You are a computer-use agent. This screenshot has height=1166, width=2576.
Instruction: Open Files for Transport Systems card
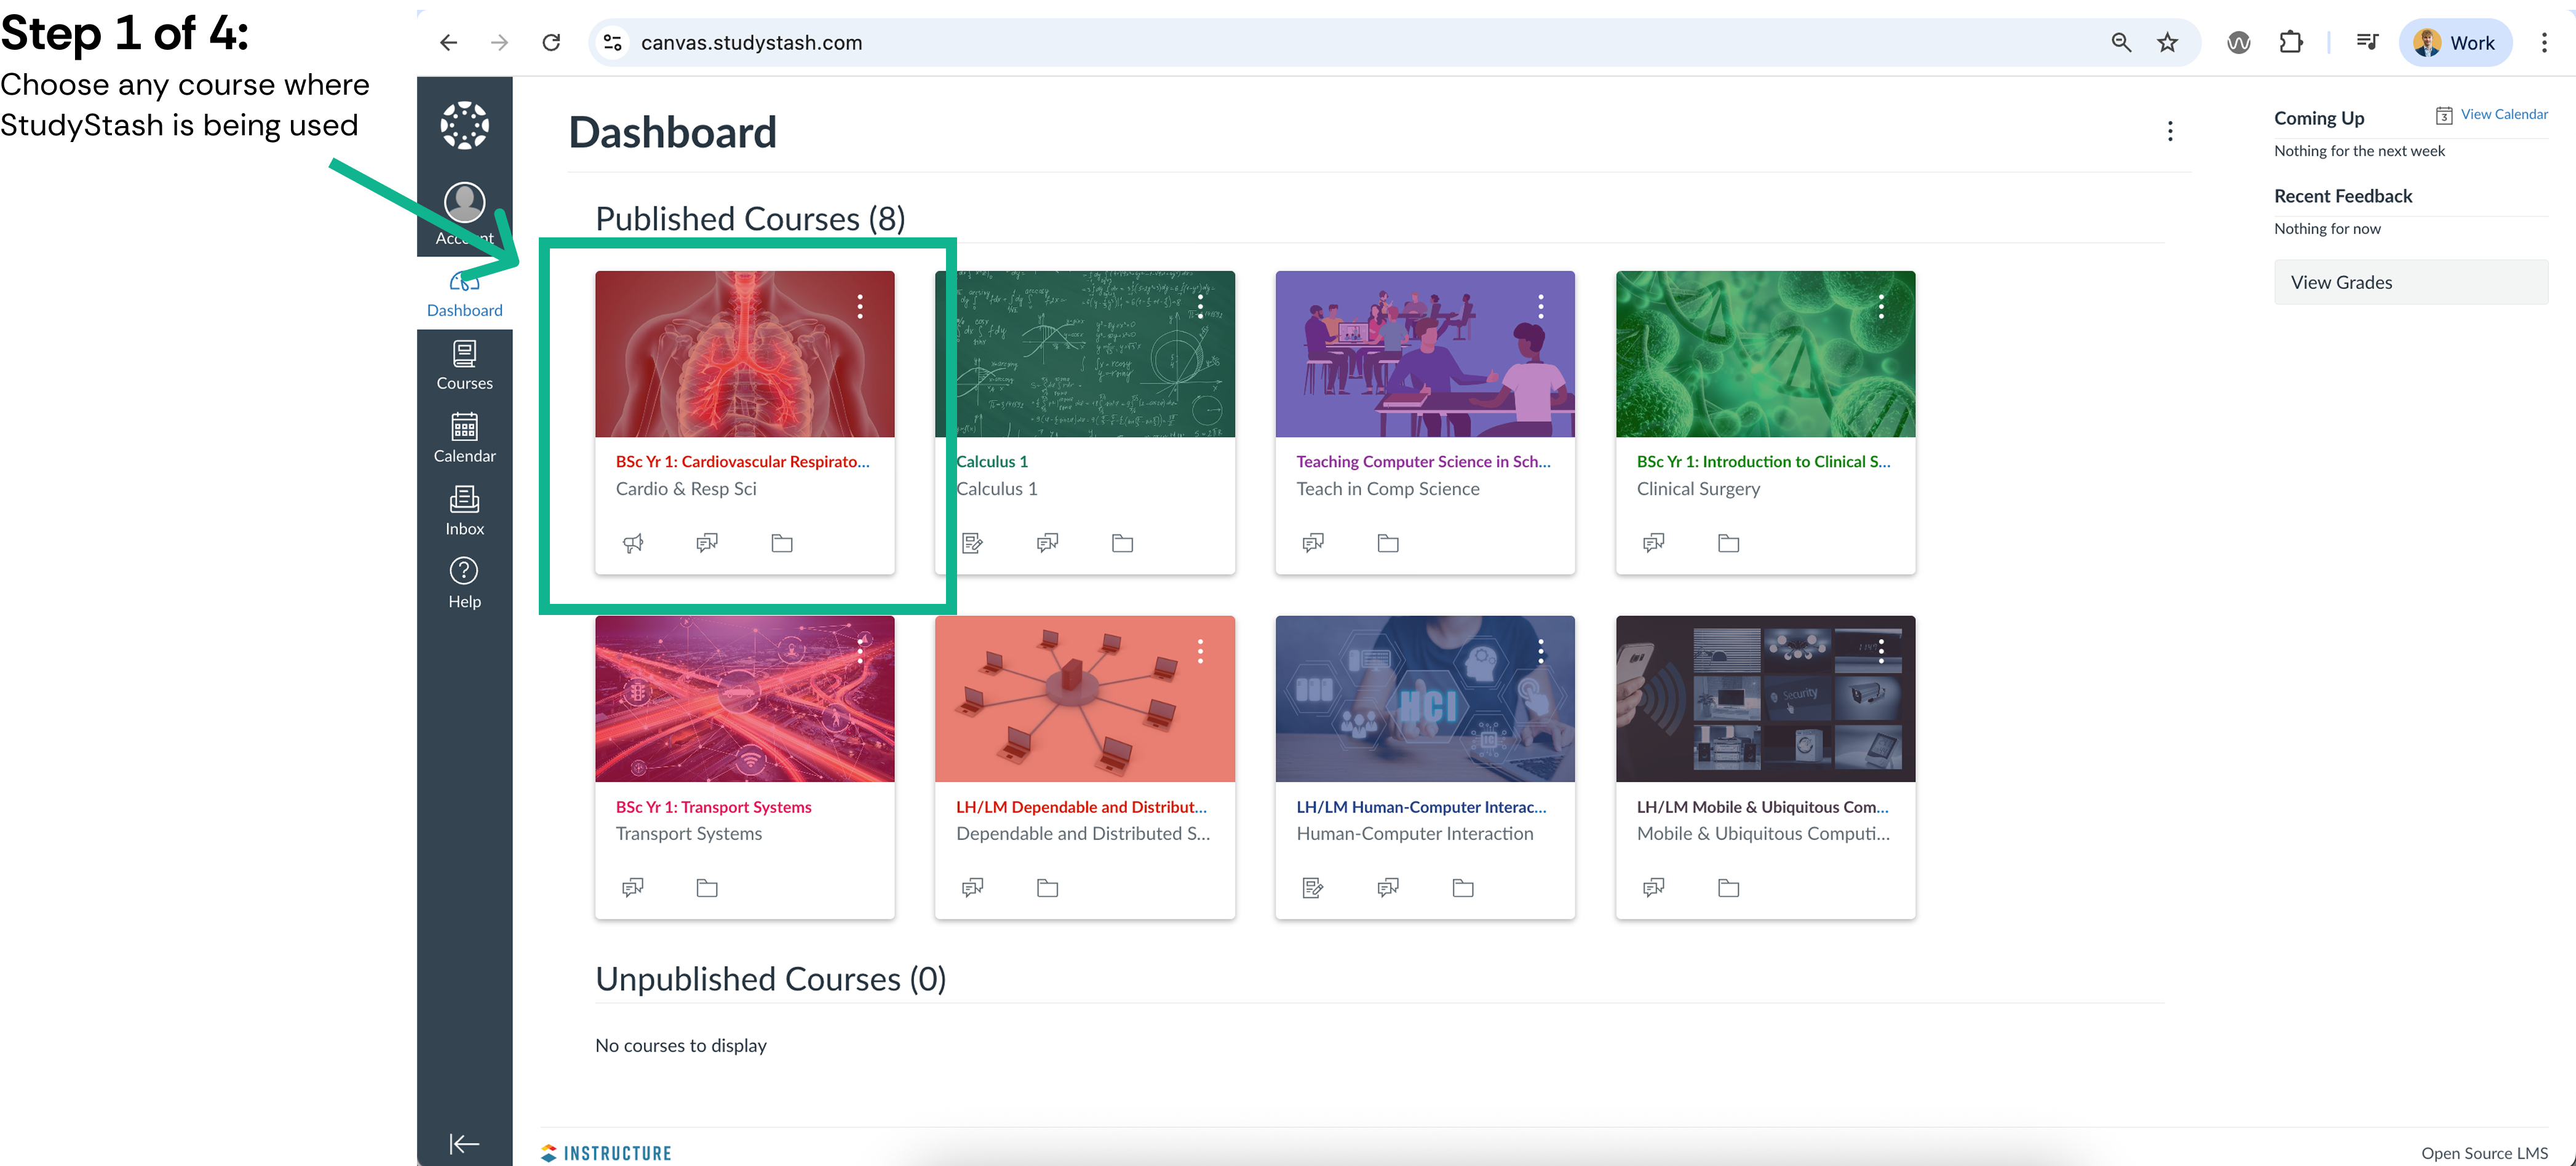(707, 888)
